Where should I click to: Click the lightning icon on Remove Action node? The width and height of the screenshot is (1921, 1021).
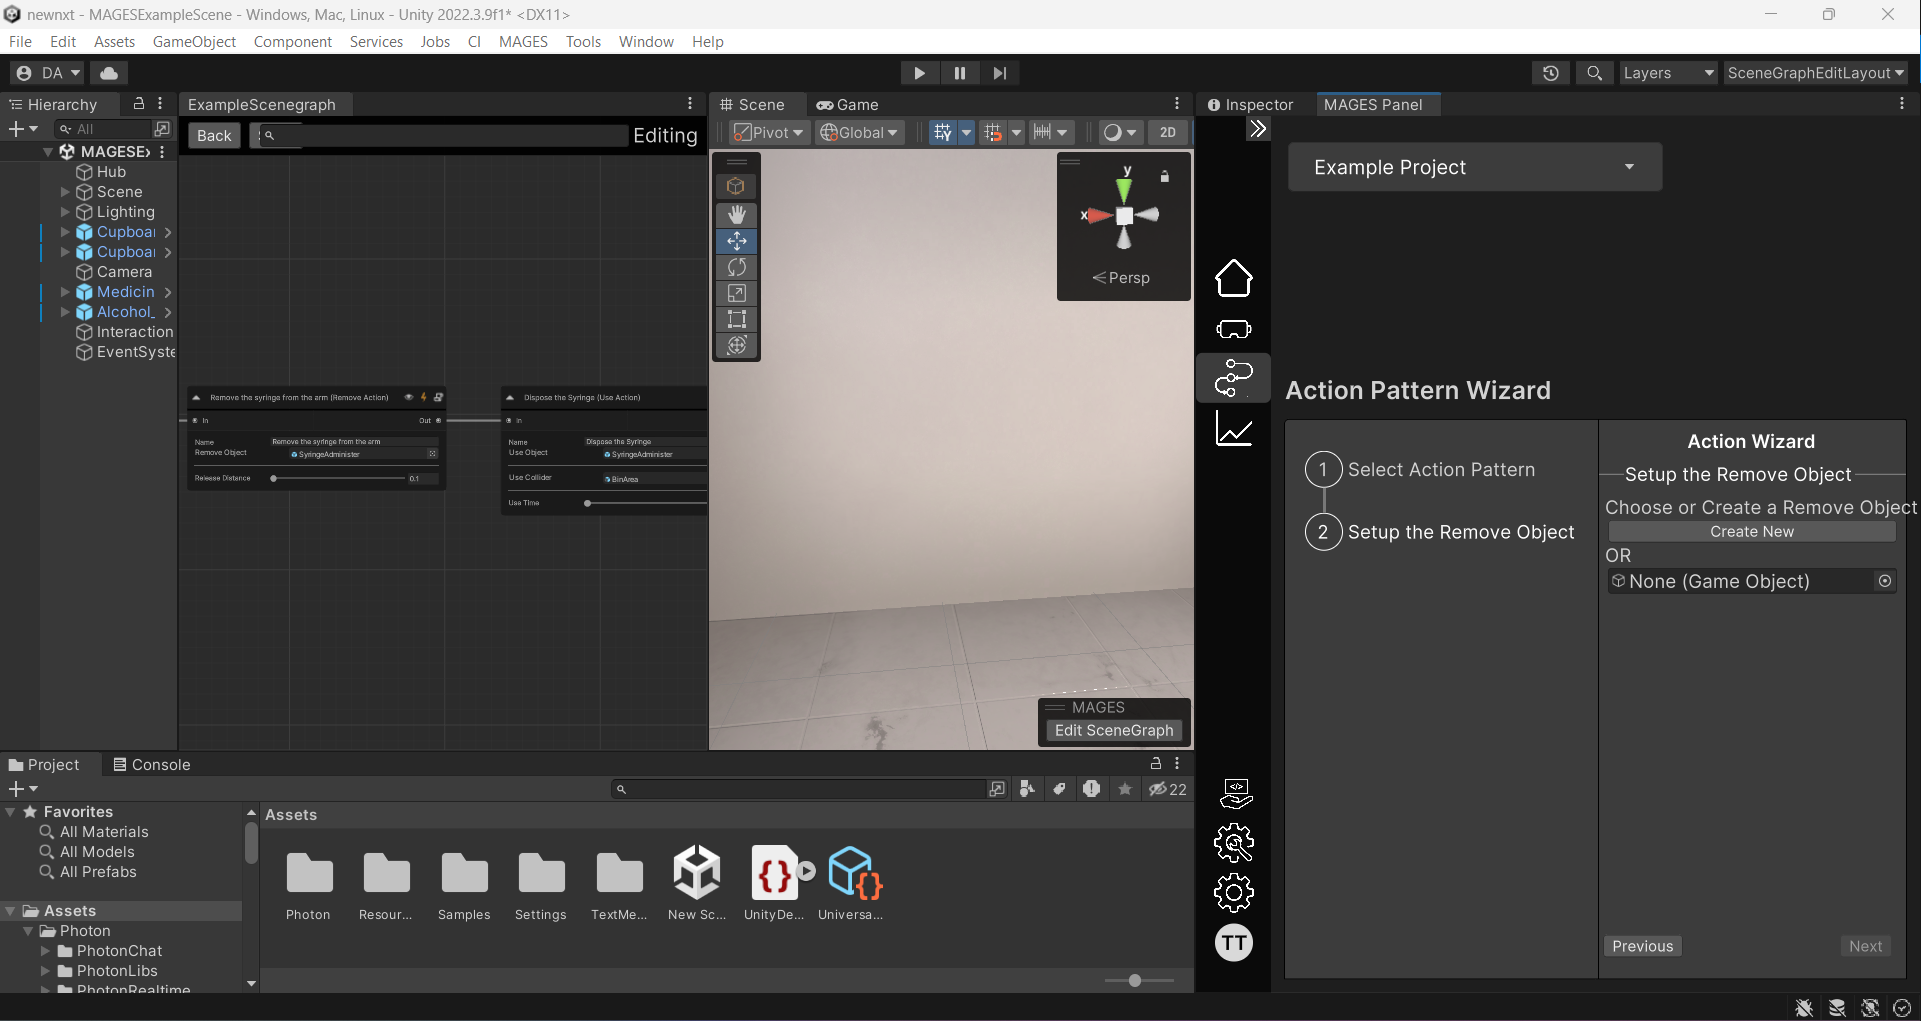click(423, 397)
